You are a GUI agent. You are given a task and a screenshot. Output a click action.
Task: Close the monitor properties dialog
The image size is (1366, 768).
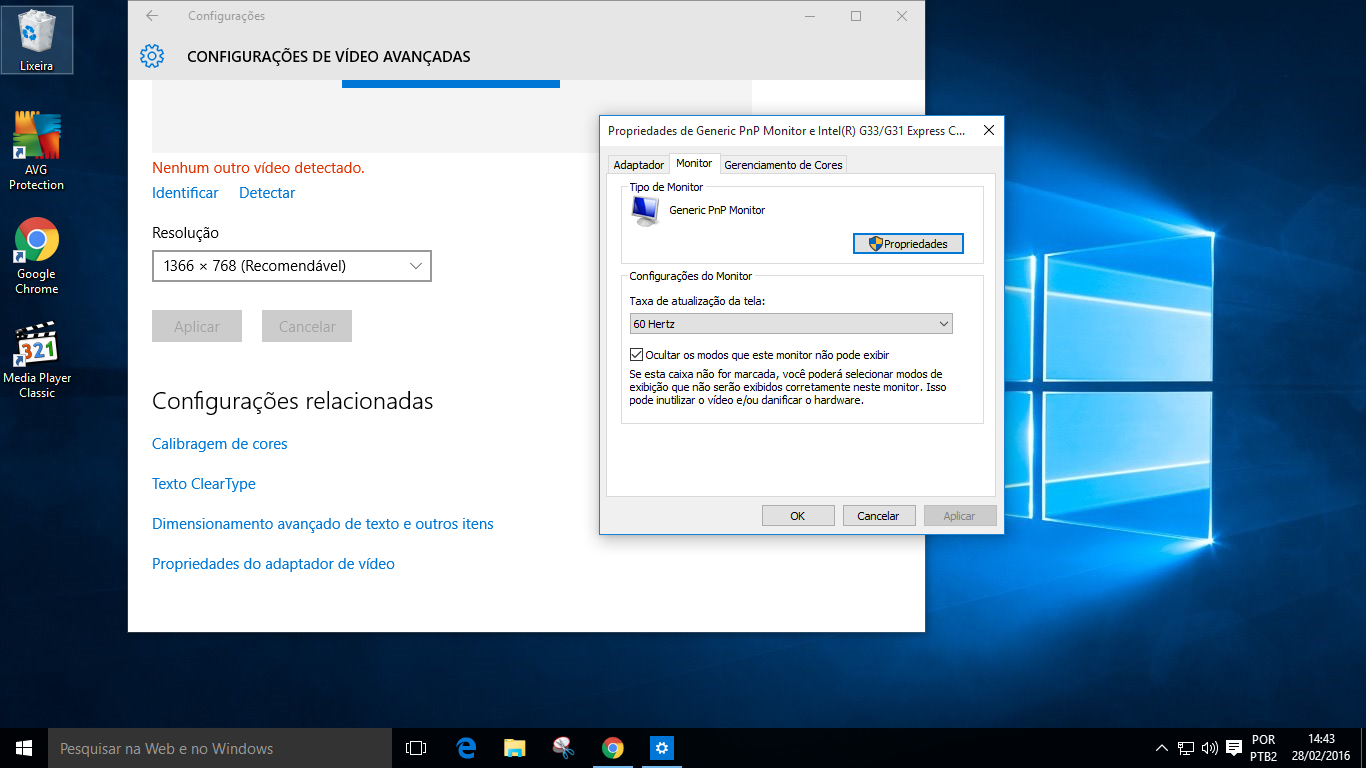click(x=988, y=130)
